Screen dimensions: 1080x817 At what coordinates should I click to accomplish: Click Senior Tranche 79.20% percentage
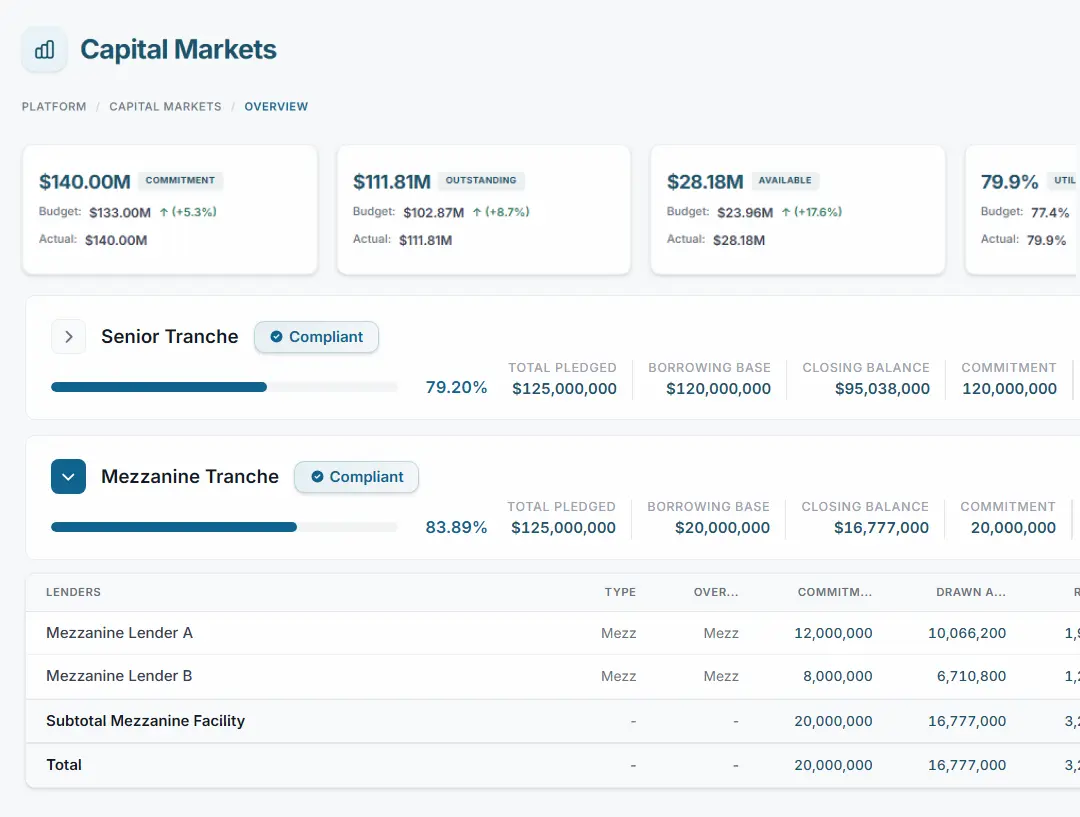(456, 387)
